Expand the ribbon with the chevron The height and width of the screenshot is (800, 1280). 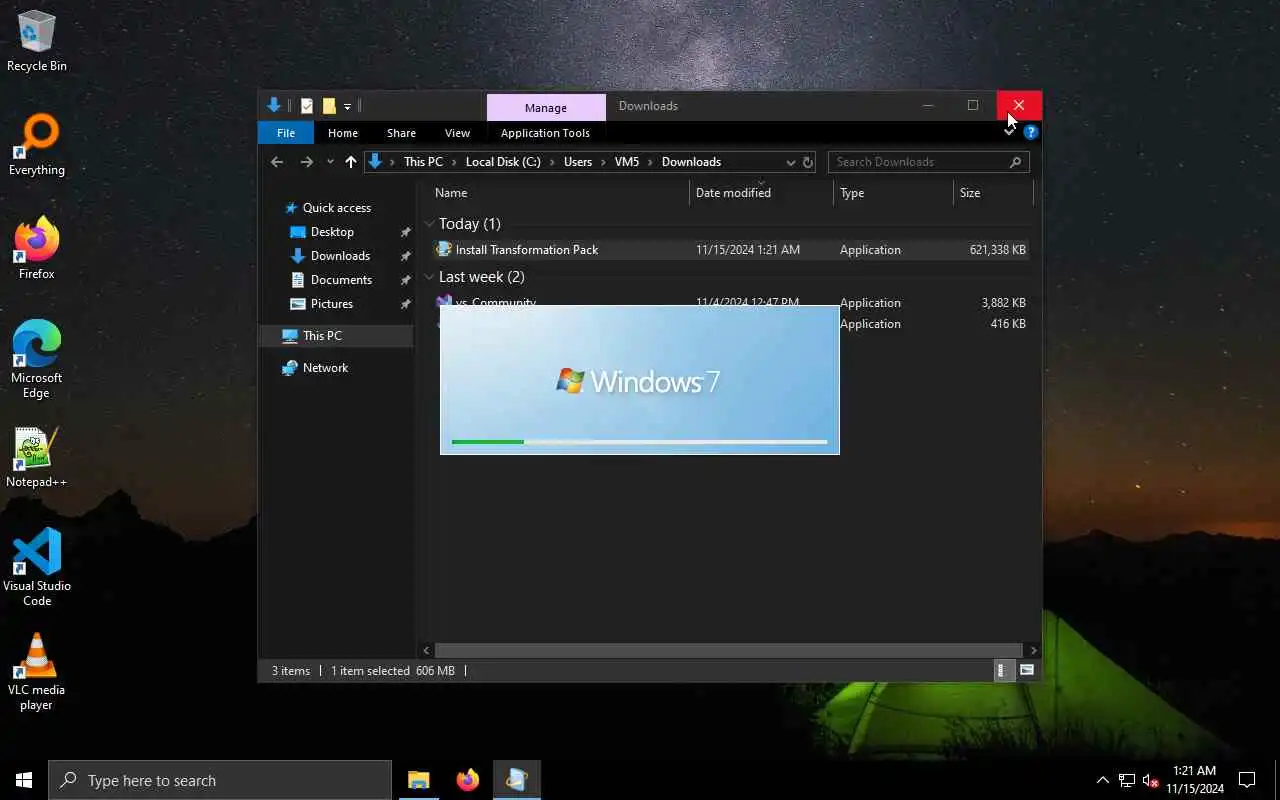coord(1010,132)
